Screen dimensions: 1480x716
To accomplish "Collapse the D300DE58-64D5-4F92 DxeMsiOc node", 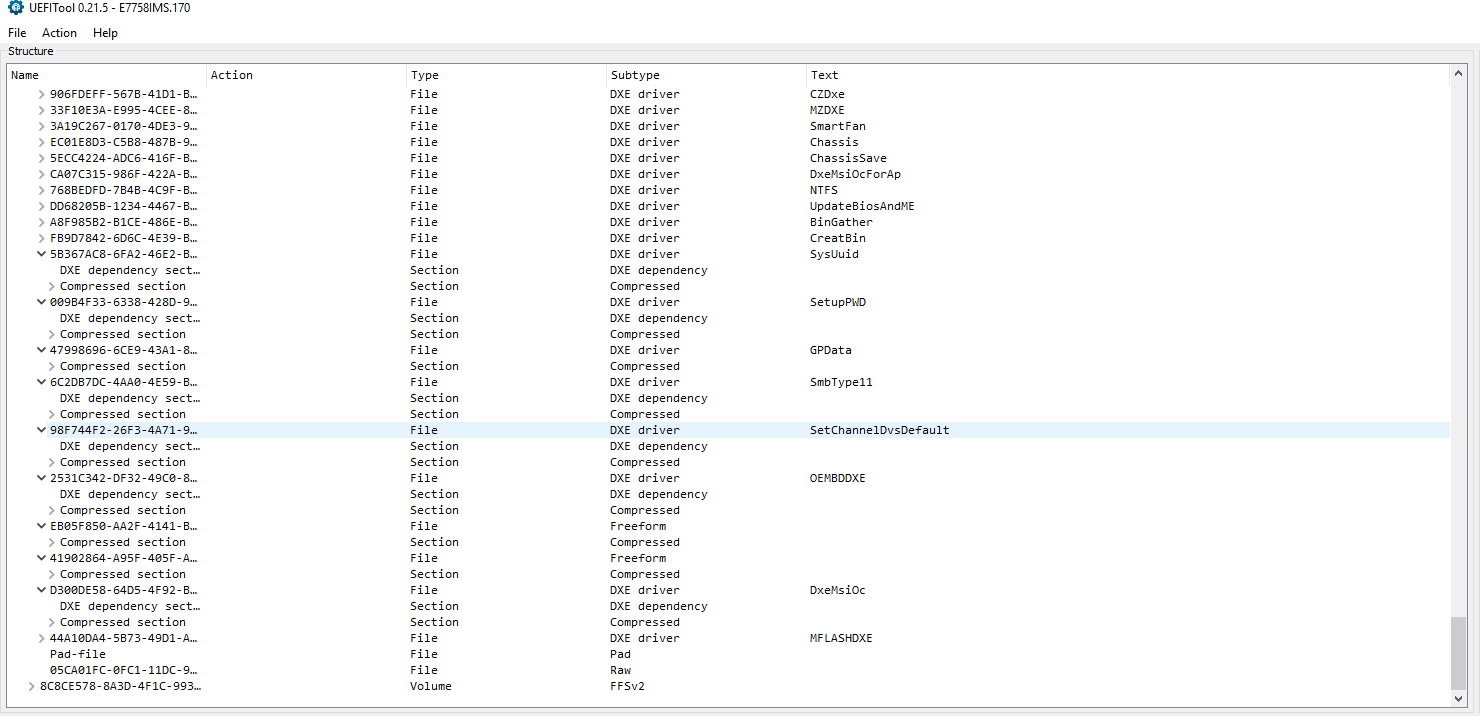I will 42,590.
